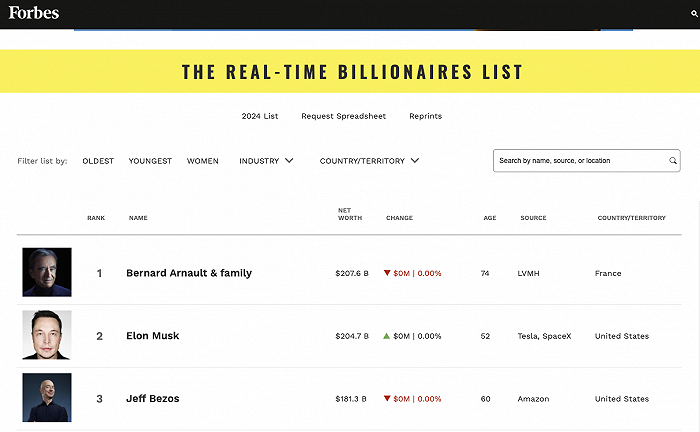Filter the list by Youngest

click(150, 160)
